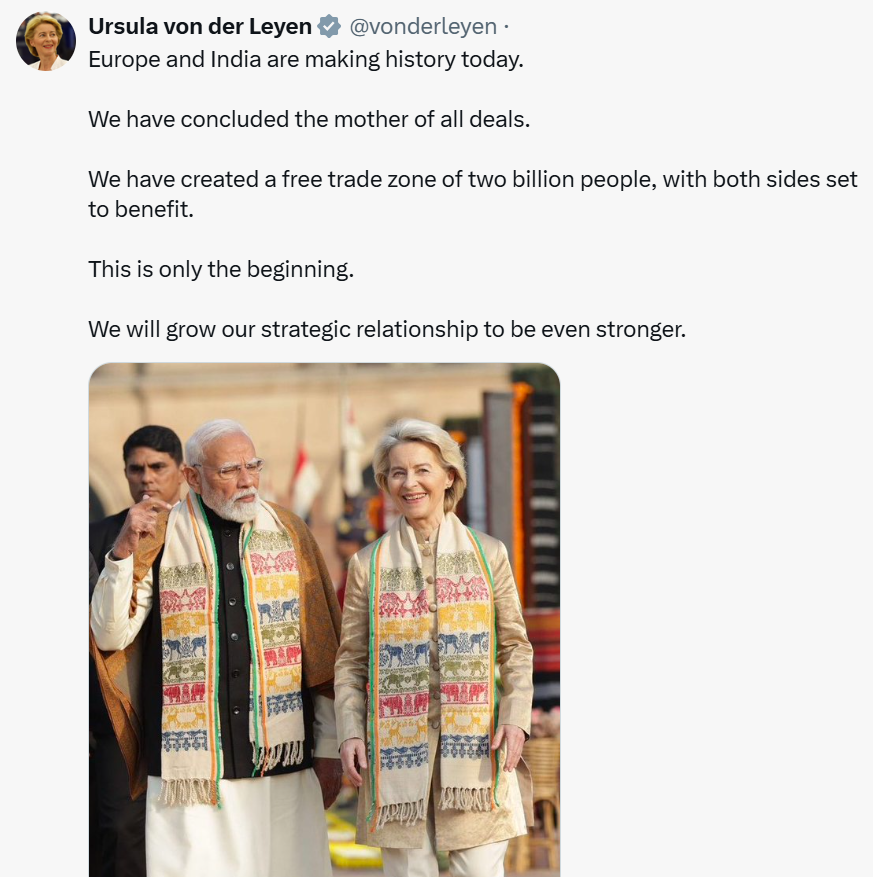
Task: Click "Europe and India are making history" line
Action: 305,59
